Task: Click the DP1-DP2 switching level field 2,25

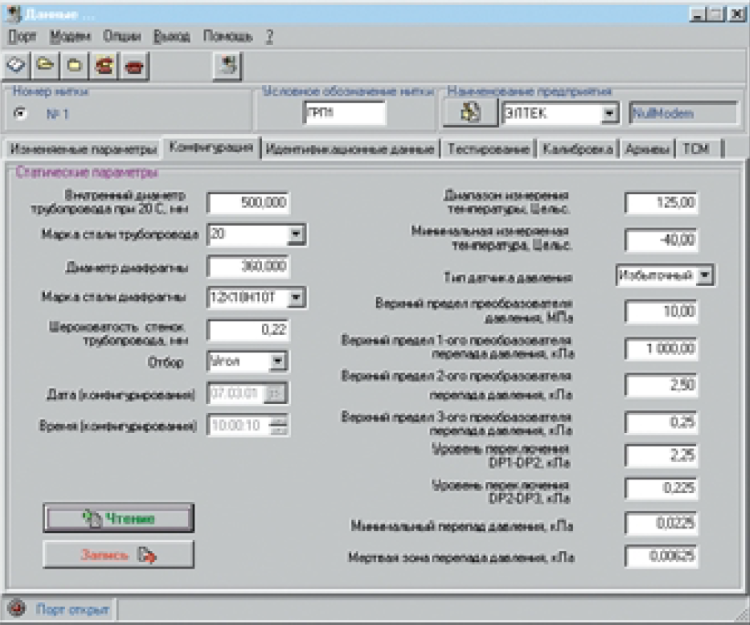Action: point(661,455)
